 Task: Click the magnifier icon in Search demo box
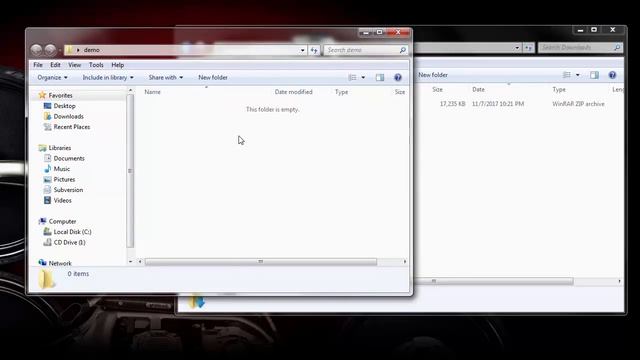[x=402, y=50]
